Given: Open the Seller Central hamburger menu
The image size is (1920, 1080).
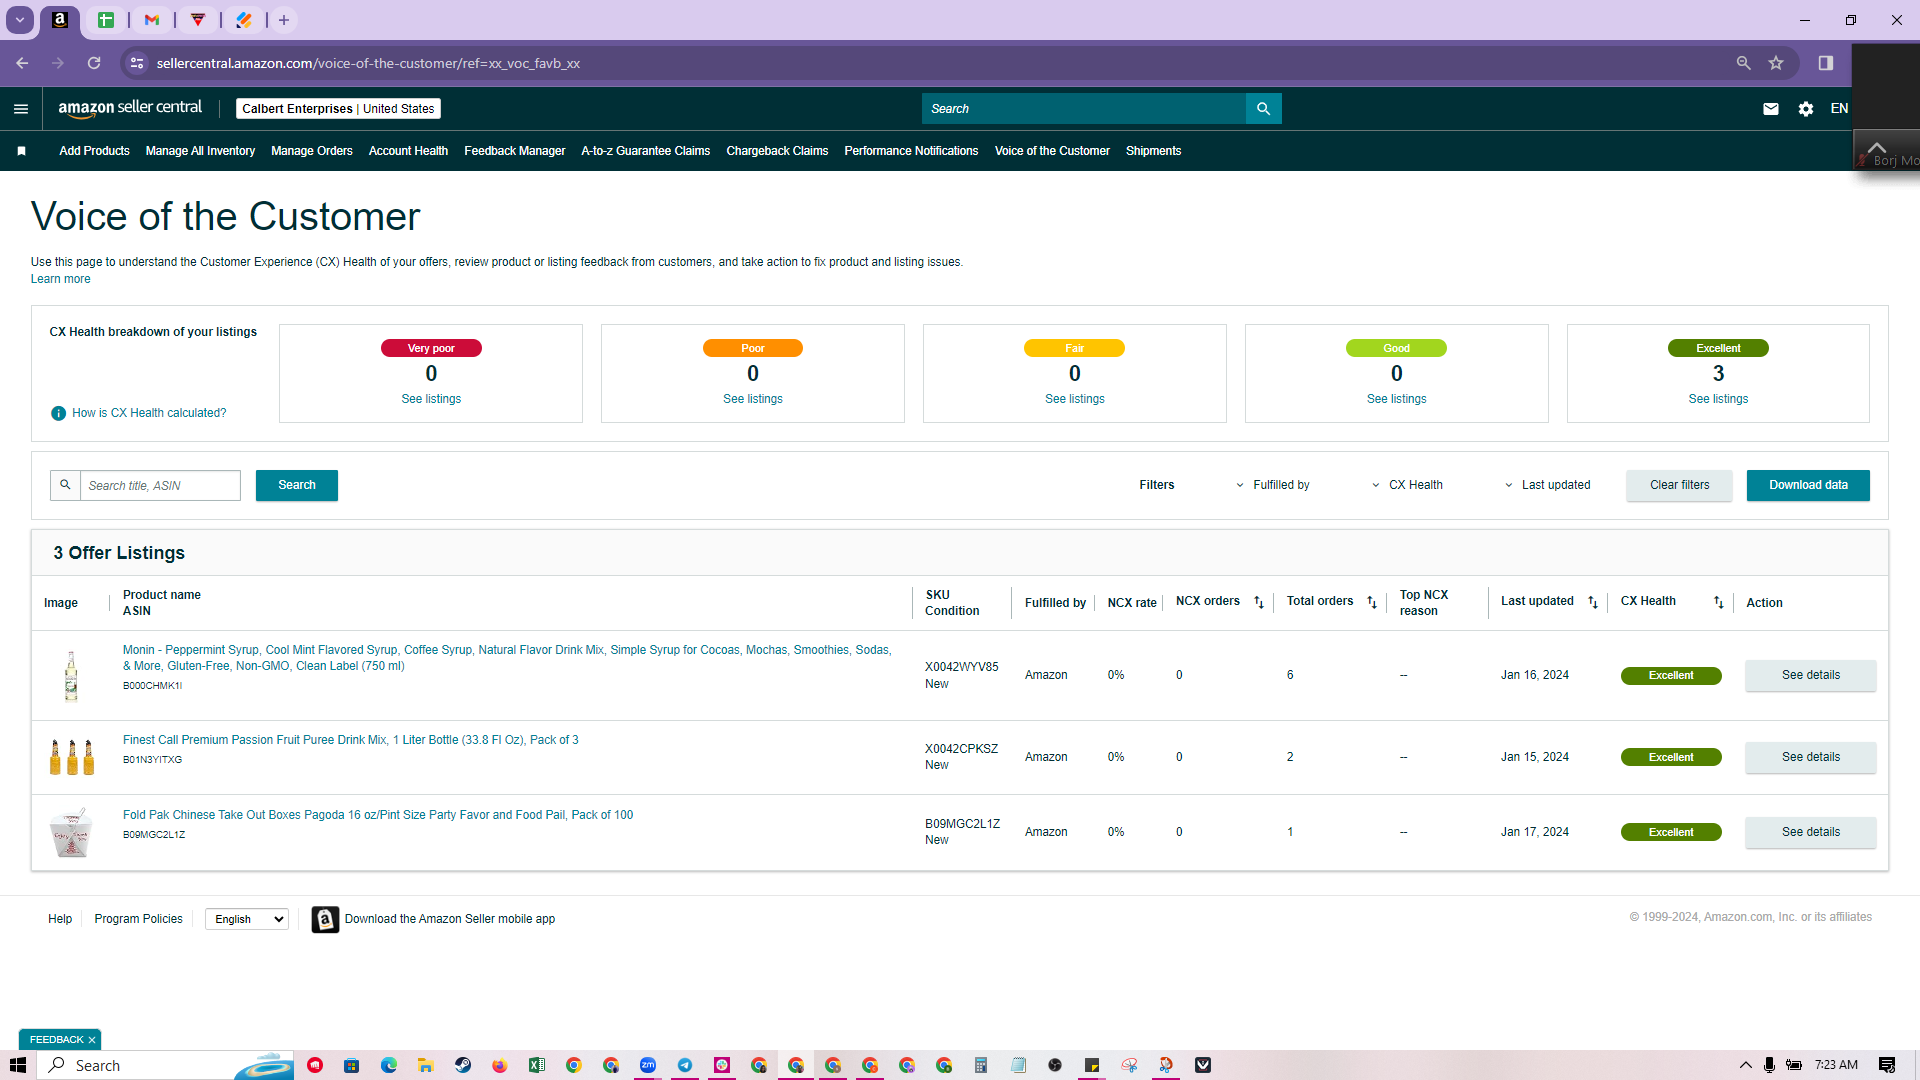Looking at the screenshot, I should click(x=21, y=109).
